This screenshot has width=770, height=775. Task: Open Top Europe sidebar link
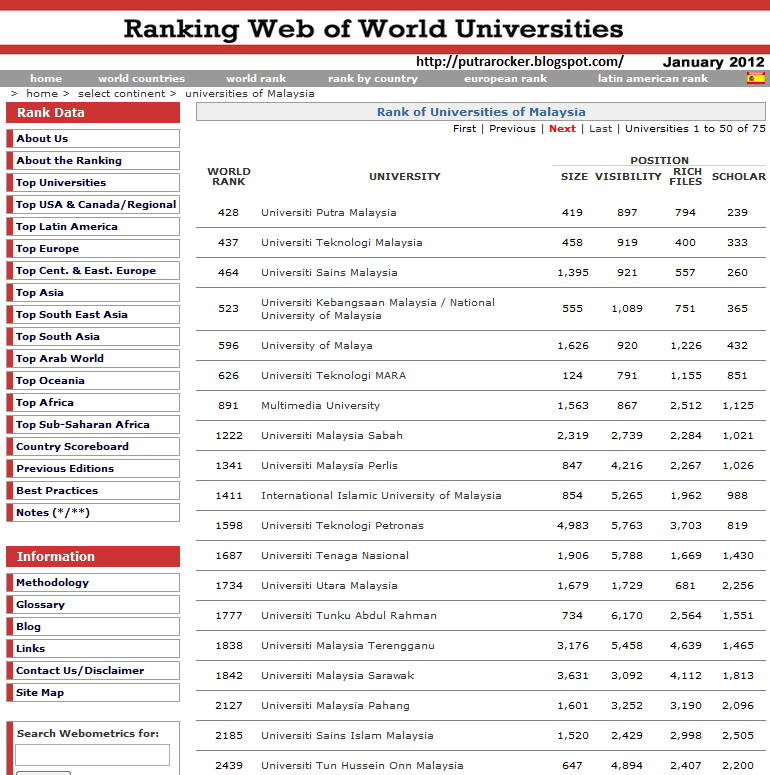93,249
